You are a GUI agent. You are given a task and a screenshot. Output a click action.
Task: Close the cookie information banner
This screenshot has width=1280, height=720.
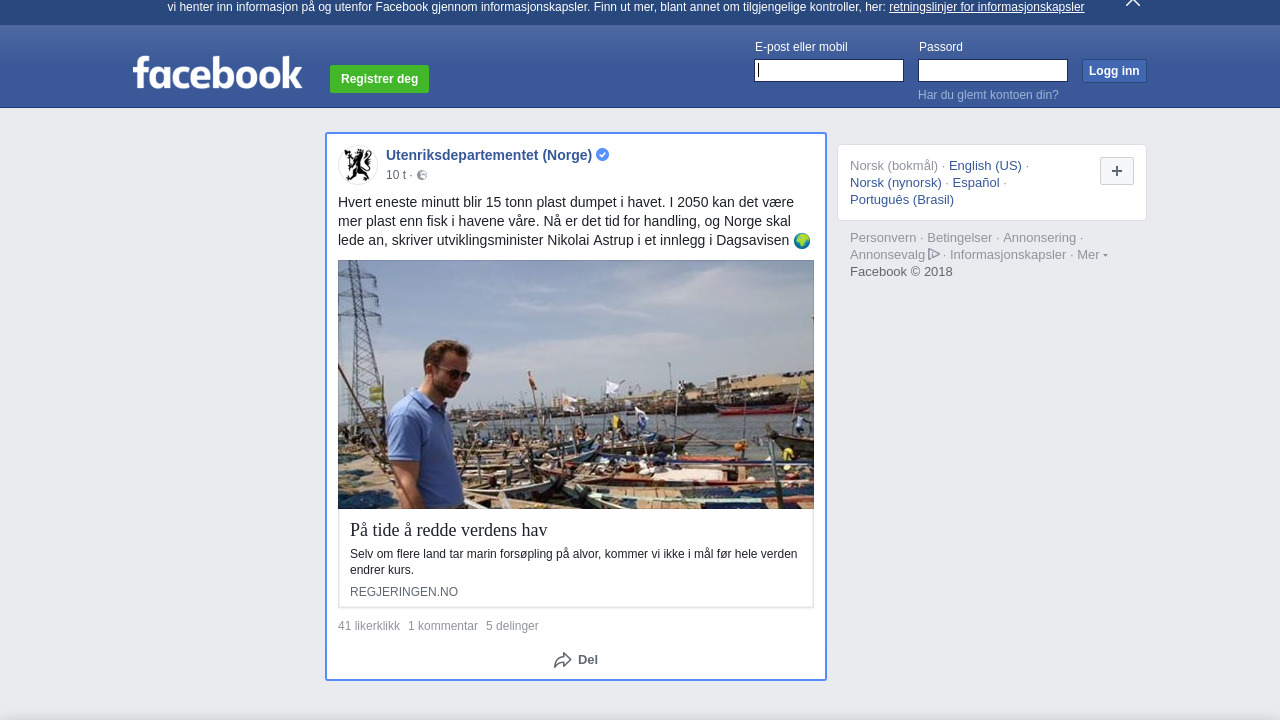(1132, 3)
